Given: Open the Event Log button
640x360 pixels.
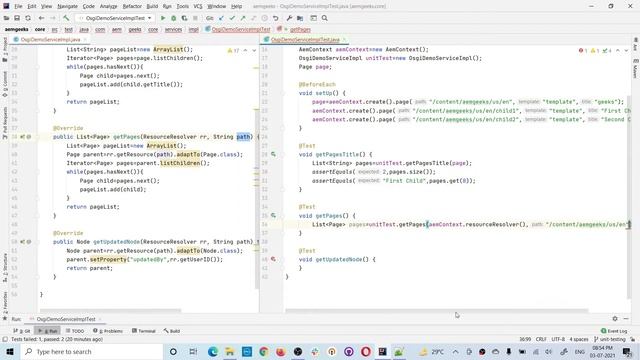Looking at the screenshot, I should pos(614,331).
